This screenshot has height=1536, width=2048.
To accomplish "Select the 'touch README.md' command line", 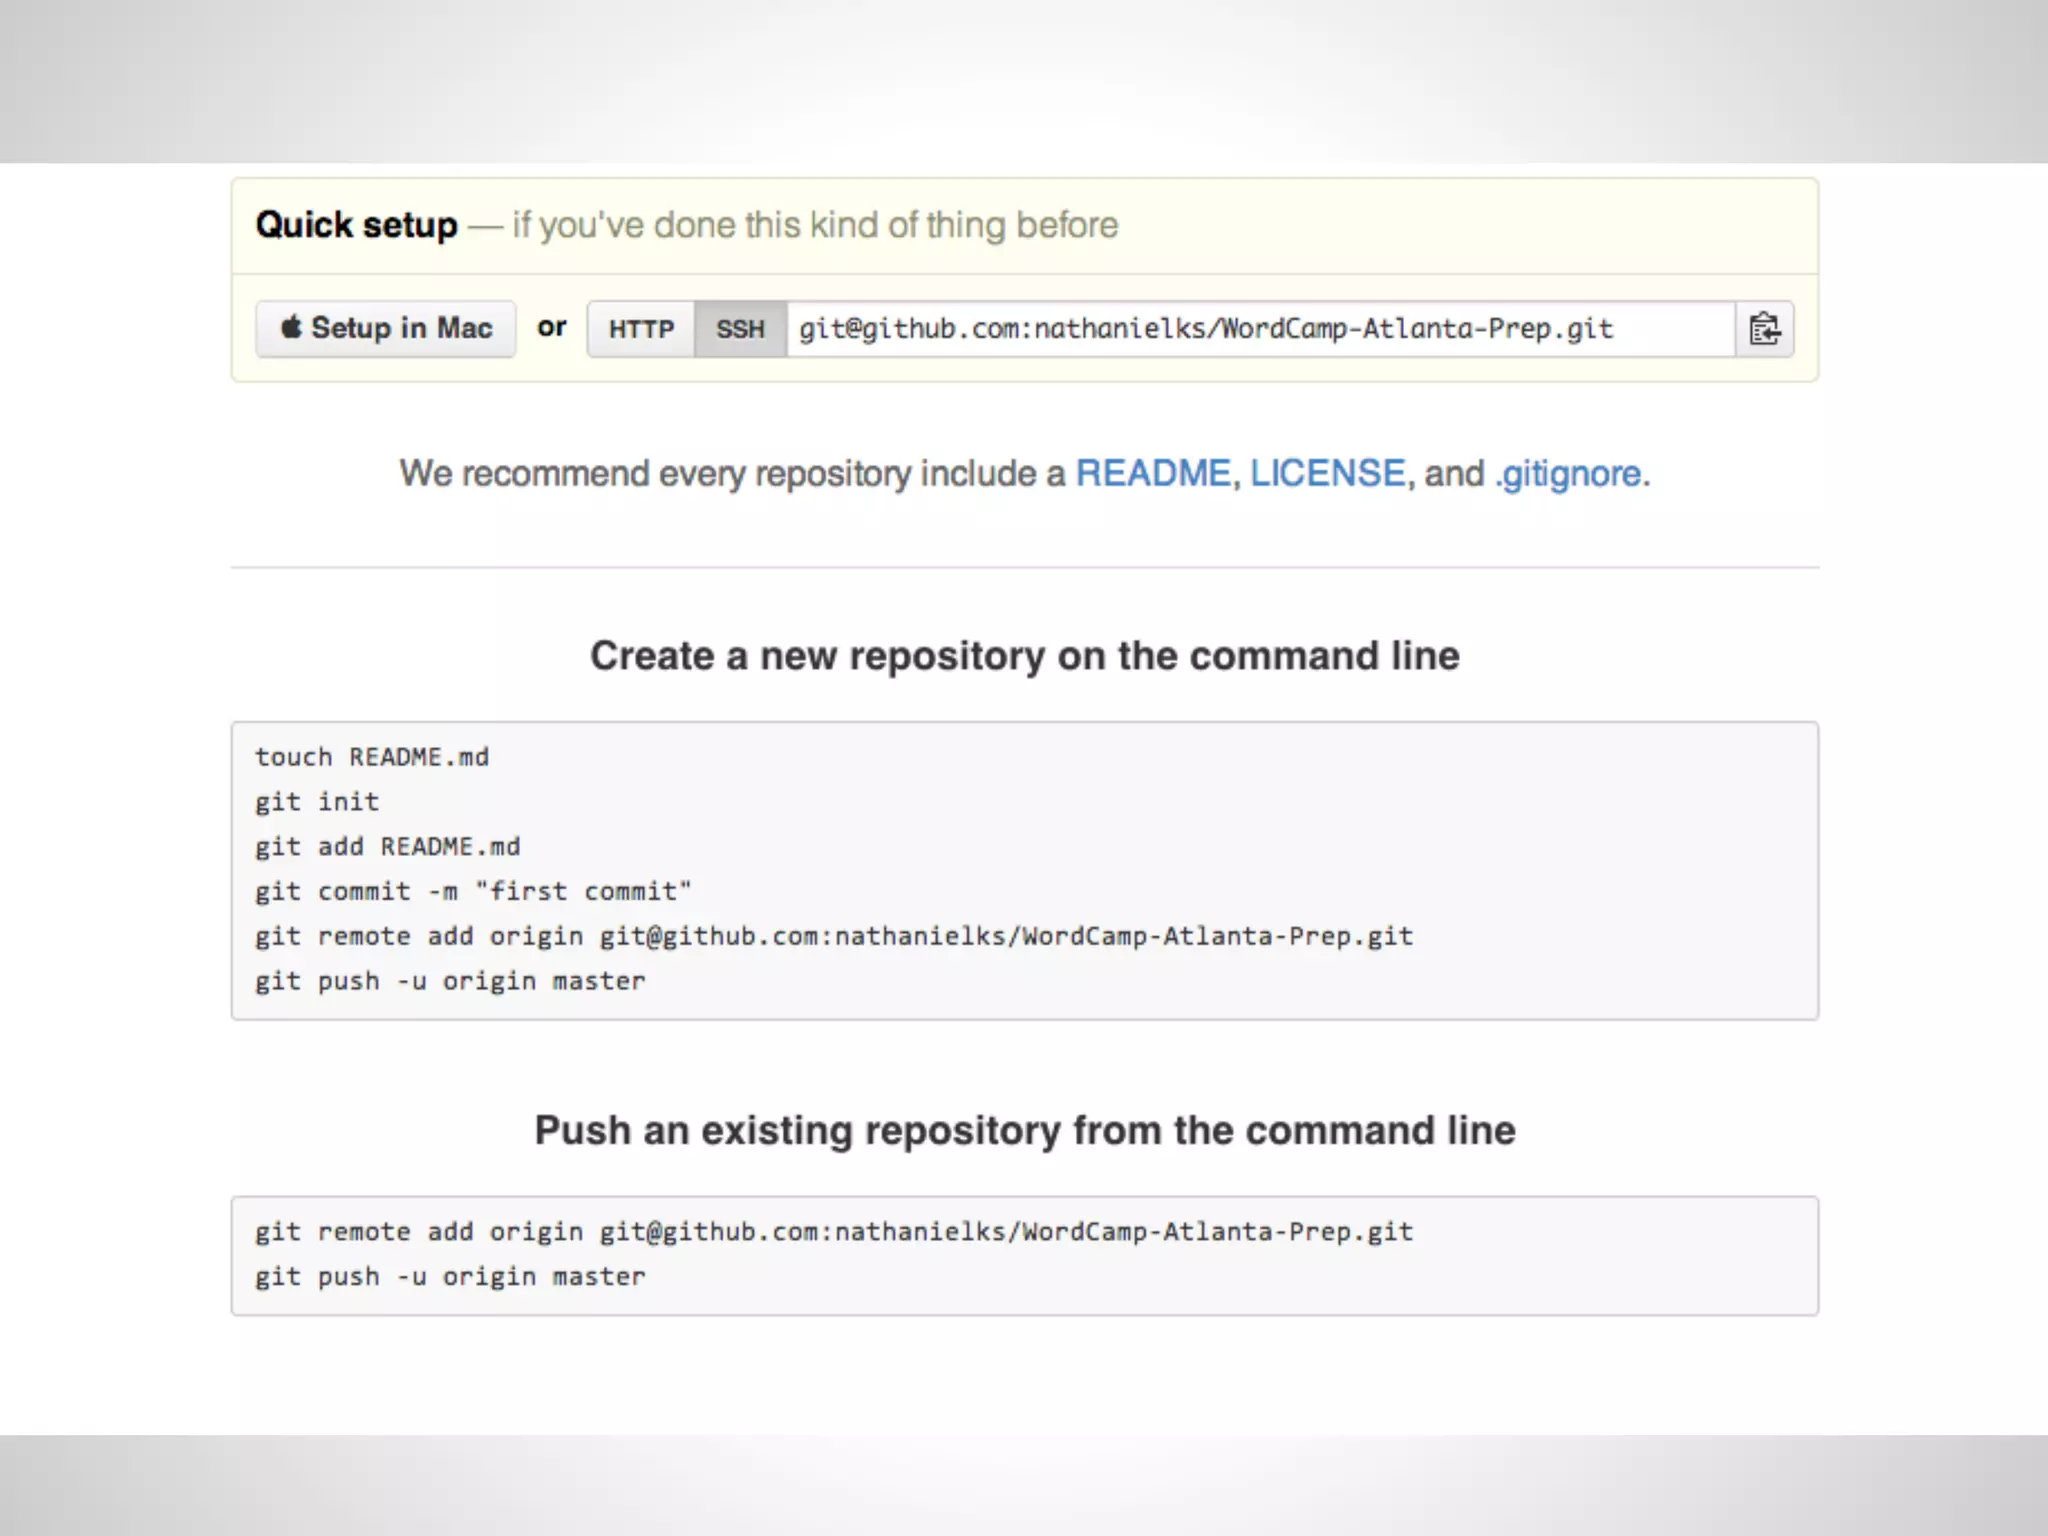I will click(372, 757).
